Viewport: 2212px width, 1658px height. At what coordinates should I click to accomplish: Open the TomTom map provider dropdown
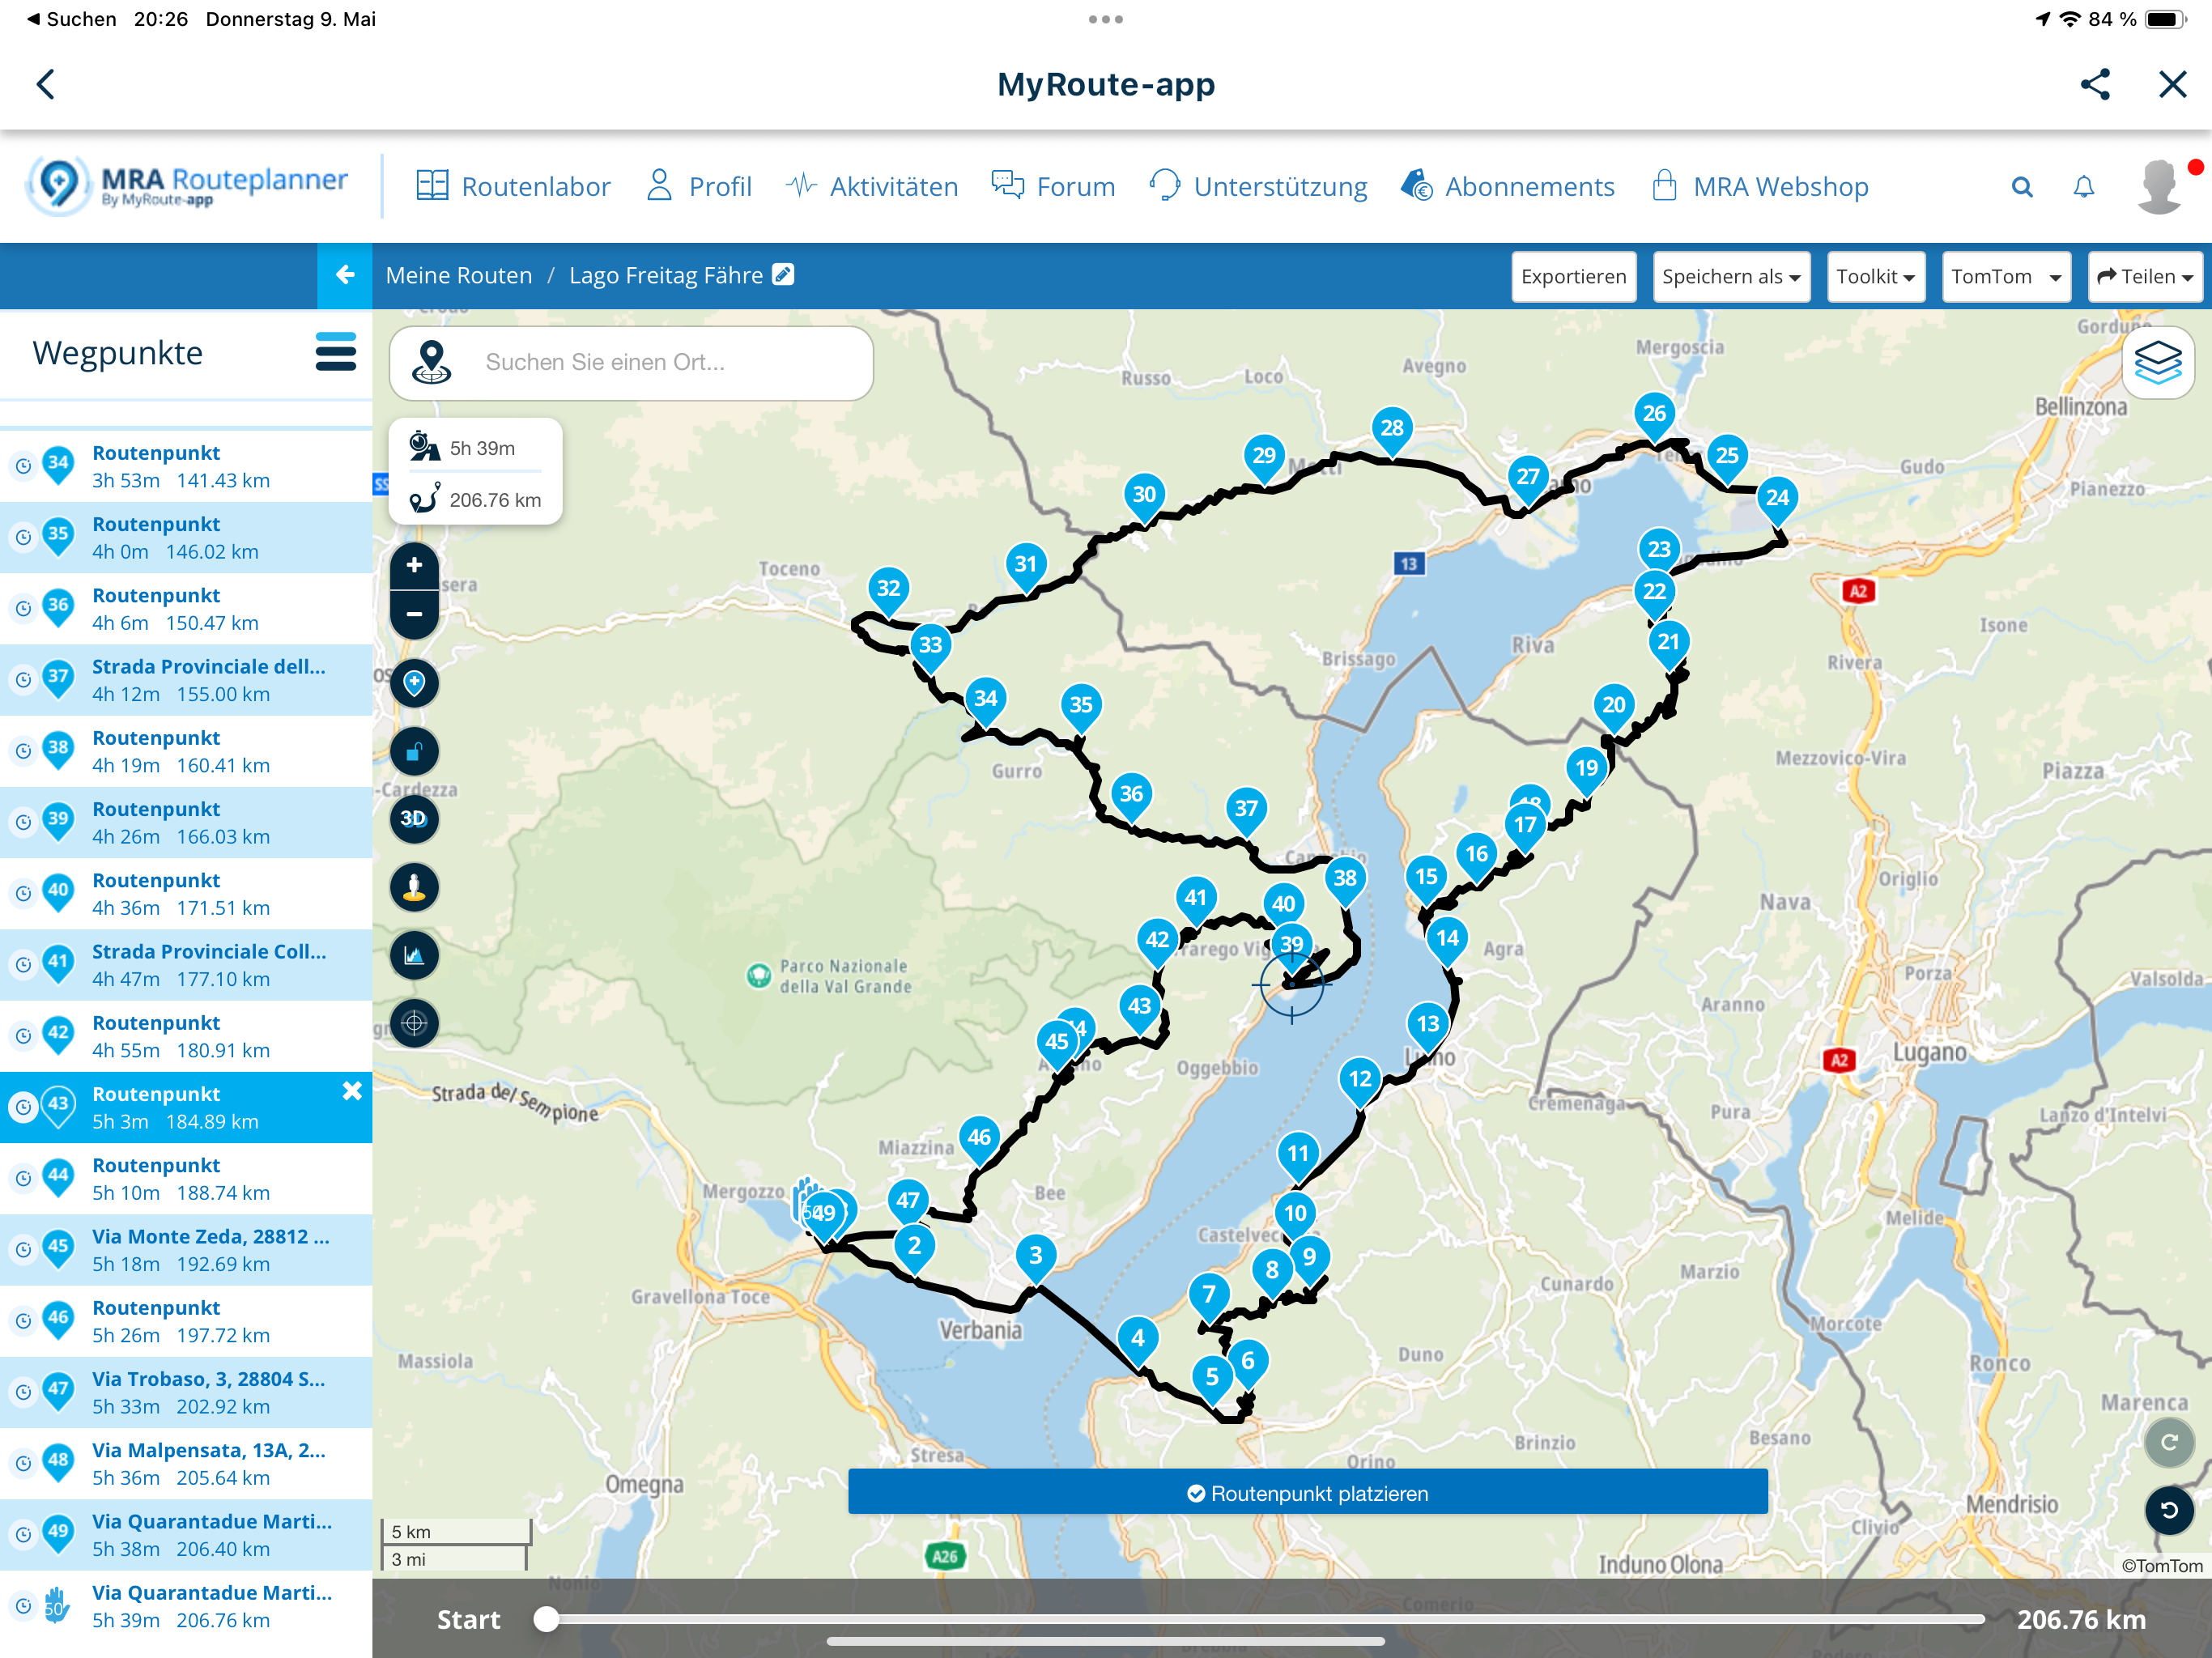tap(2006, 276)
